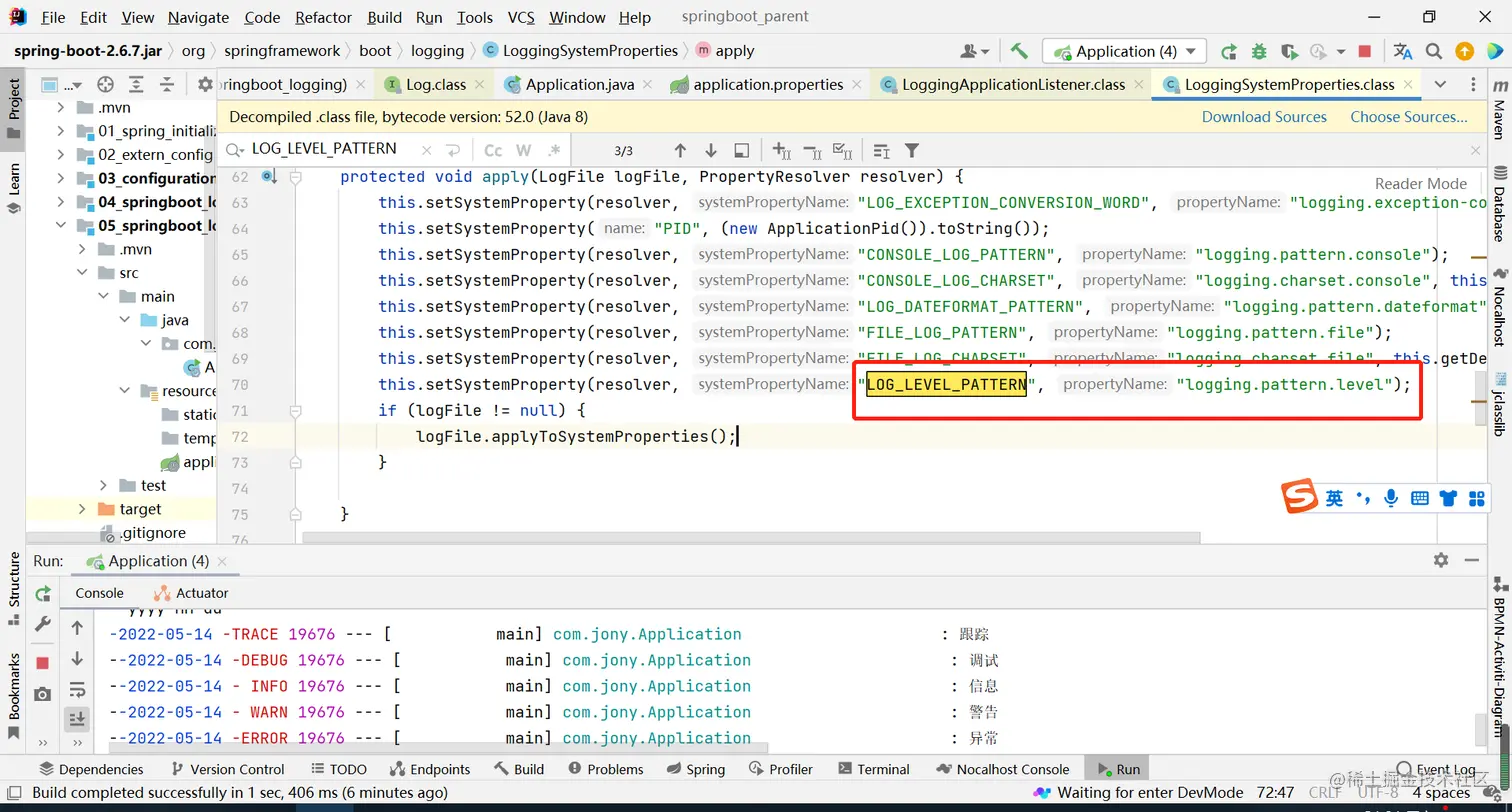Go to previous search occurrence
1512x812 pixels.
pyautogui.click(x=680, y=151)
